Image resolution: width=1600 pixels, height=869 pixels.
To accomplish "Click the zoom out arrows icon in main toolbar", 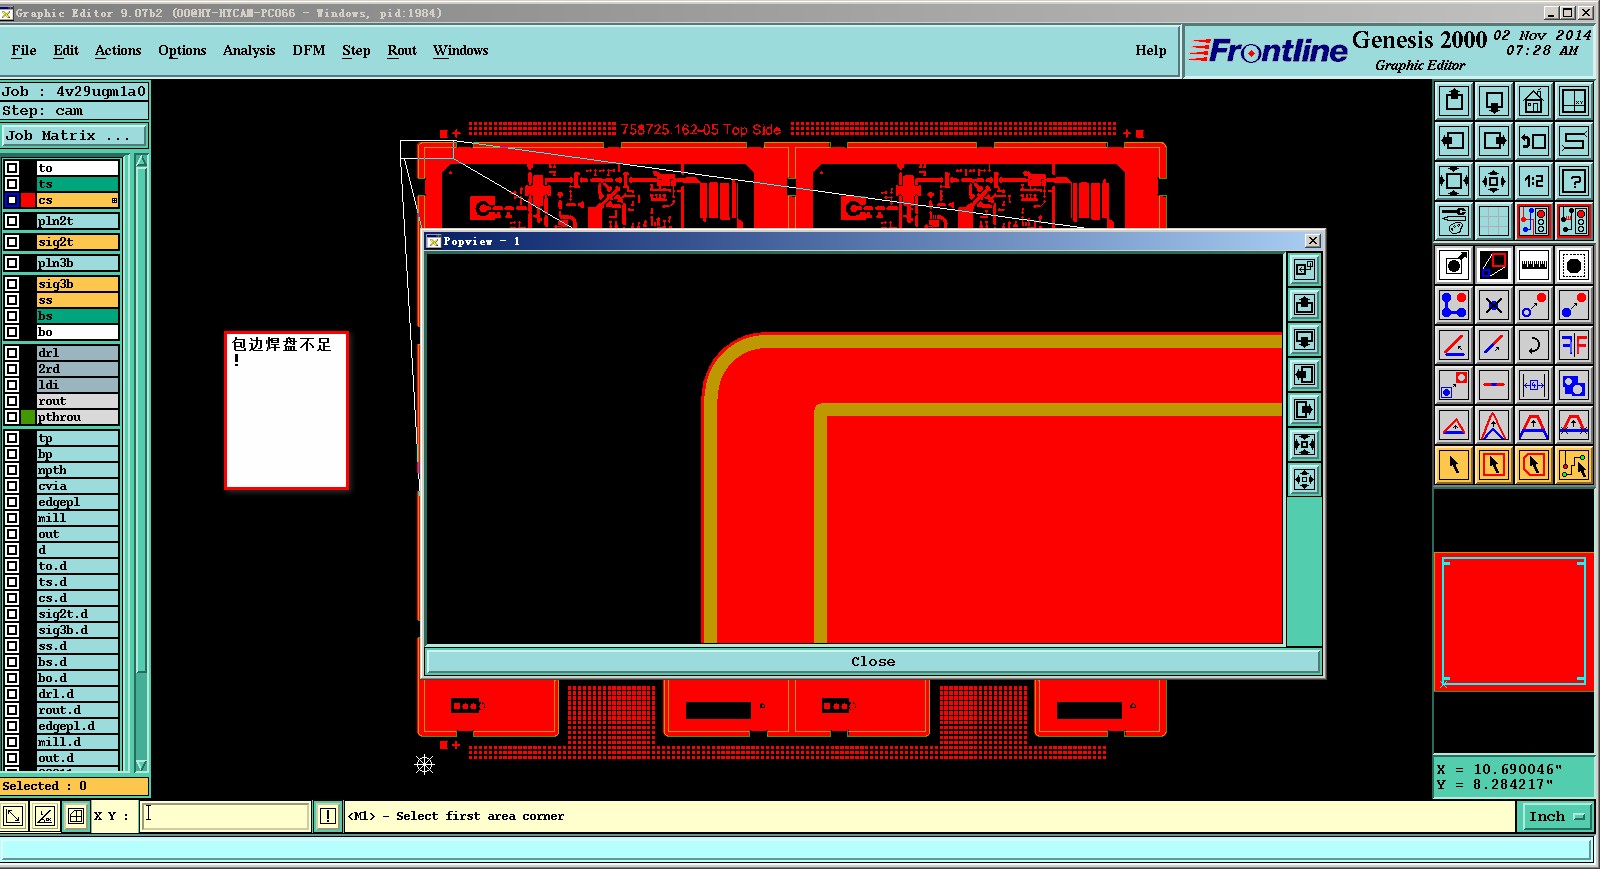I will tap(1454, 181).
